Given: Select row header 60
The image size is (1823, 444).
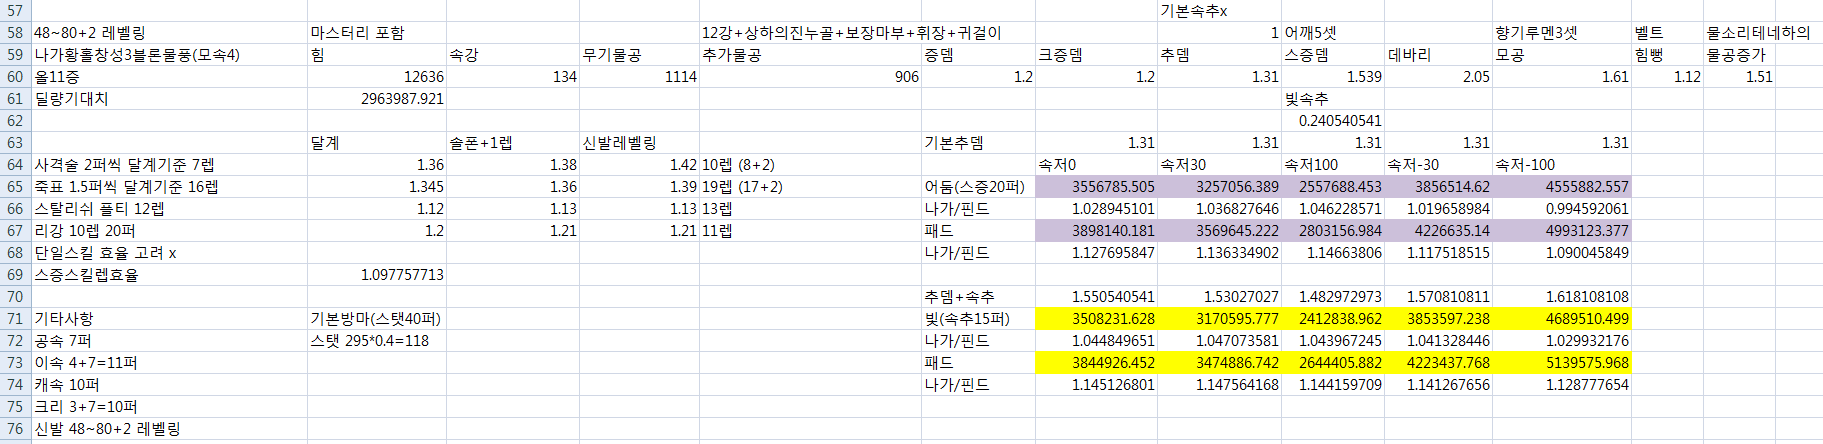Looking at the screenshot, I should pos(15,77).
